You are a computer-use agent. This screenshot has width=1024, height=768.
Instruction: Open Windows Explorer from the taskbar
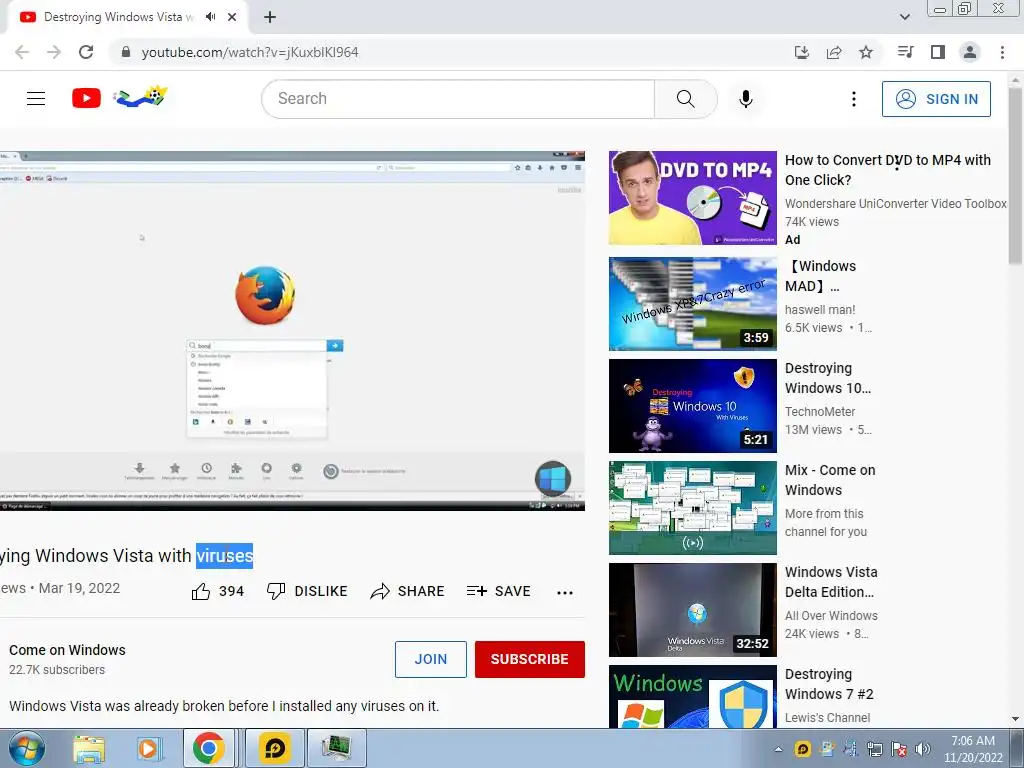point(89,748)
